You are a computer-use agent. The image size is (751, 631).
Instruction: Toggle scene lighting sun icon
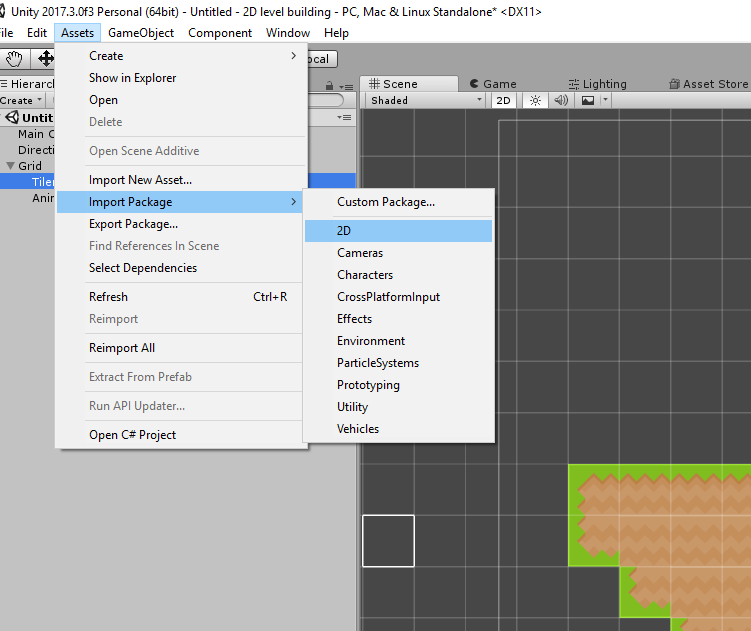[535, 100]
